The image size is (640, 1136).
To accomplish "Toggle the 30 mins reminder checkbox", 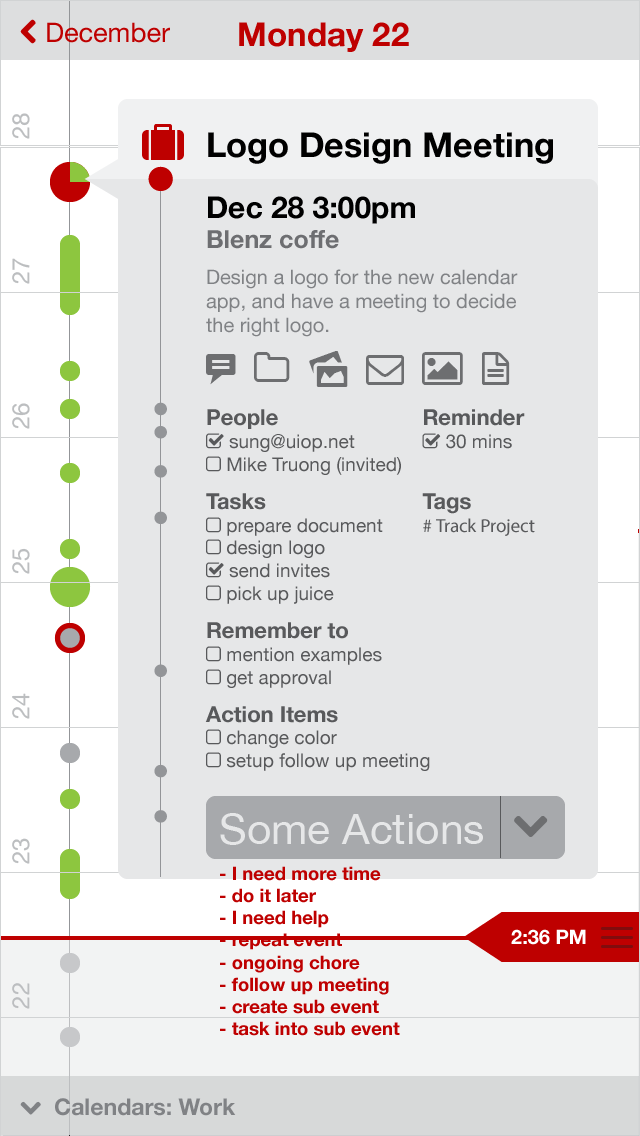I will pos(431,440).
